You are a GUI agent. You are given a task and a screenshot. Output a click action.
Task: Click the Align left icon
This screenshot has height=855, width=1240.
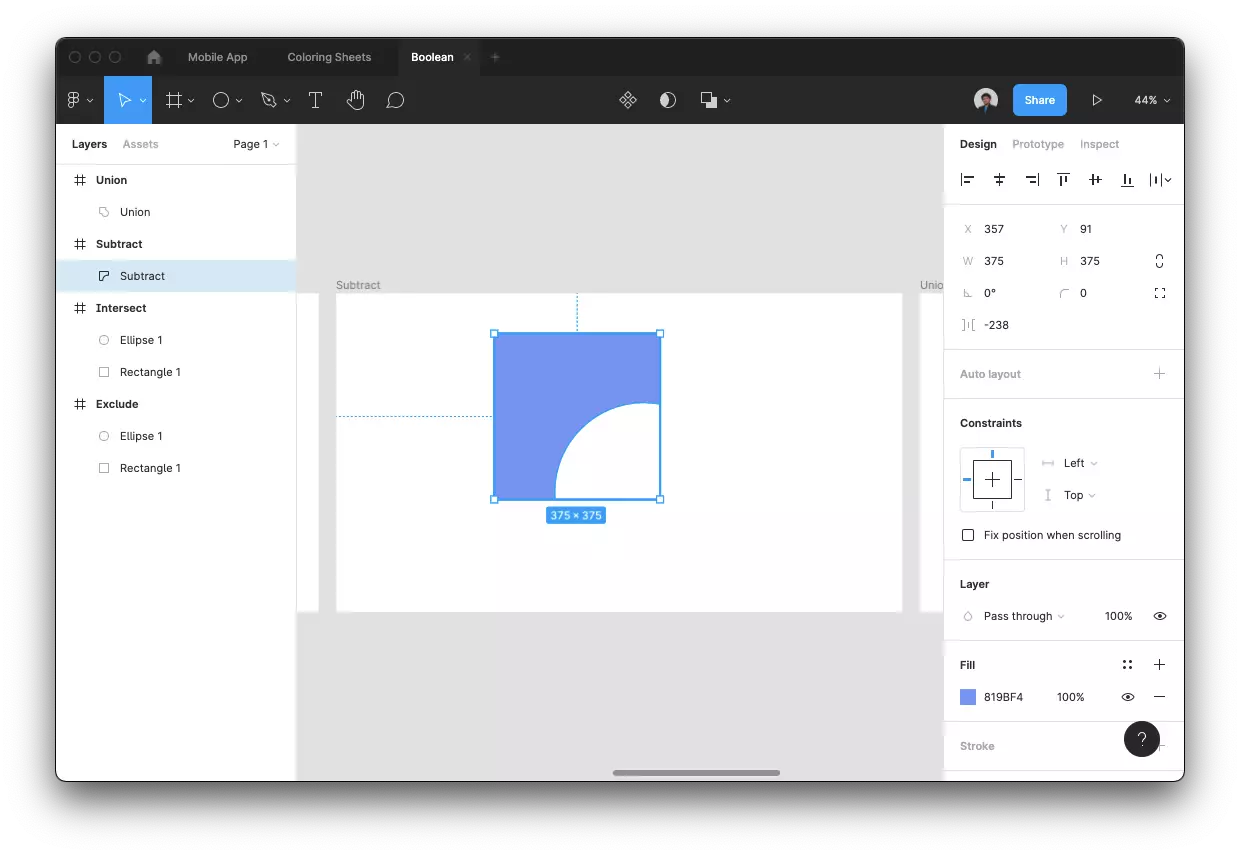[x=967, y=180]
